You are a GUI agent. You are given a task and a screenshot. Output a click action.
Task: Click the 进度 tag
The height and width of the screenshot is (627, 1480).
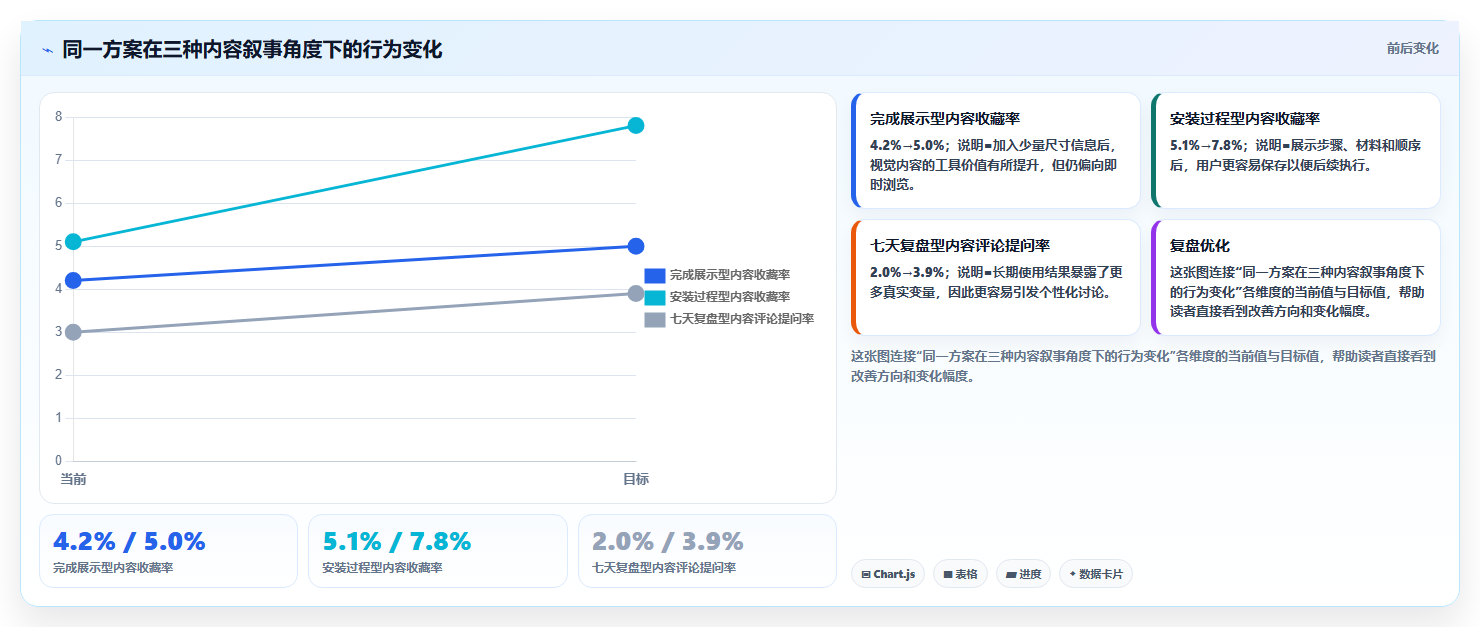(x=1023, y=574)
